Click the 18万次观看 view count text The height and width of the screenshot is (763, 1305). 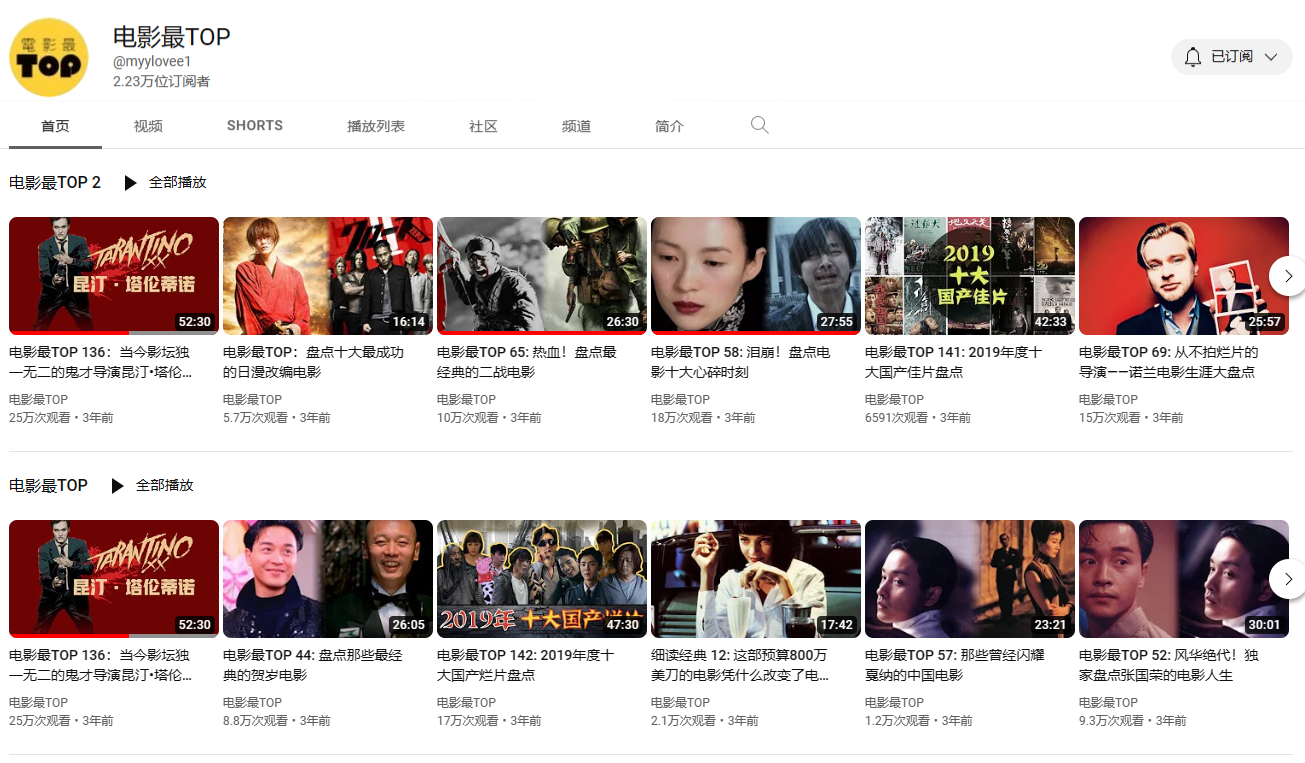[x=682, y=417]
